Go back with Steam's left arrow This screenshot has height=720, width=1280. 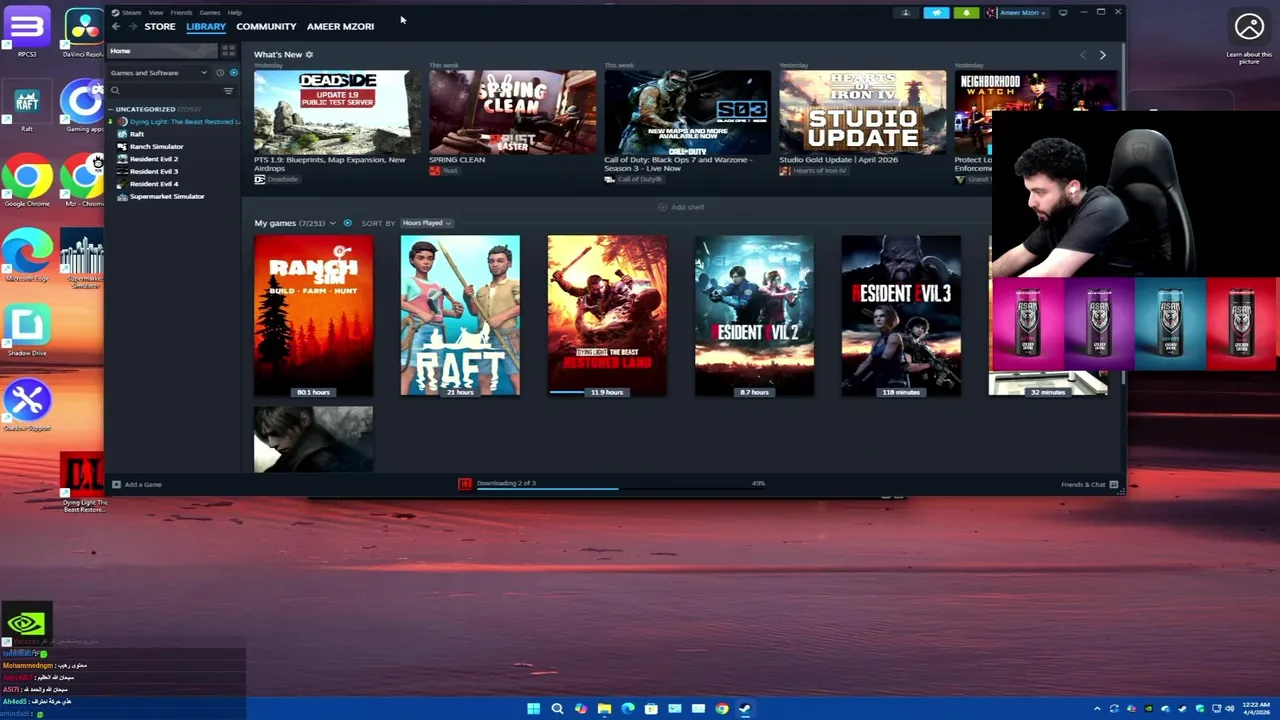(x=115, y=27)
